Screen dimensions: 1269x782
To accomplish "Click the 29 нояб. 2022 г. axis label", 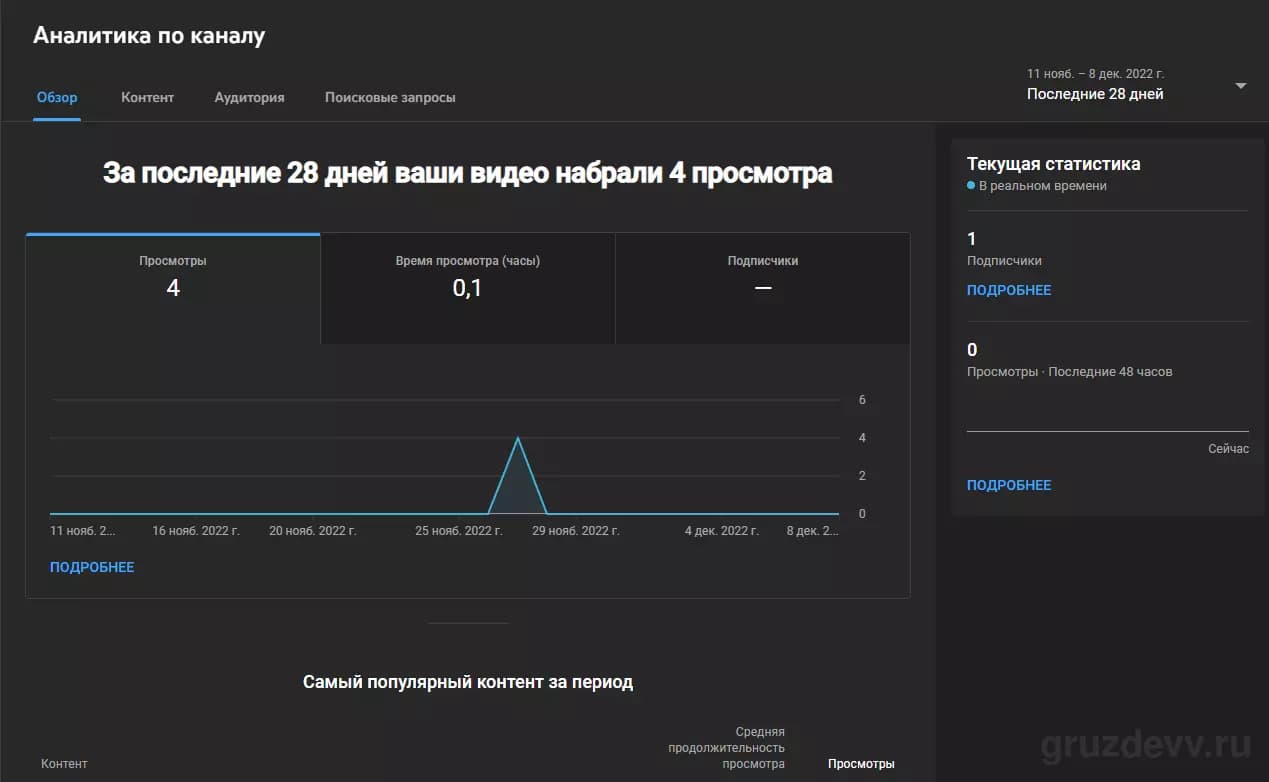I will click(576, 531).
